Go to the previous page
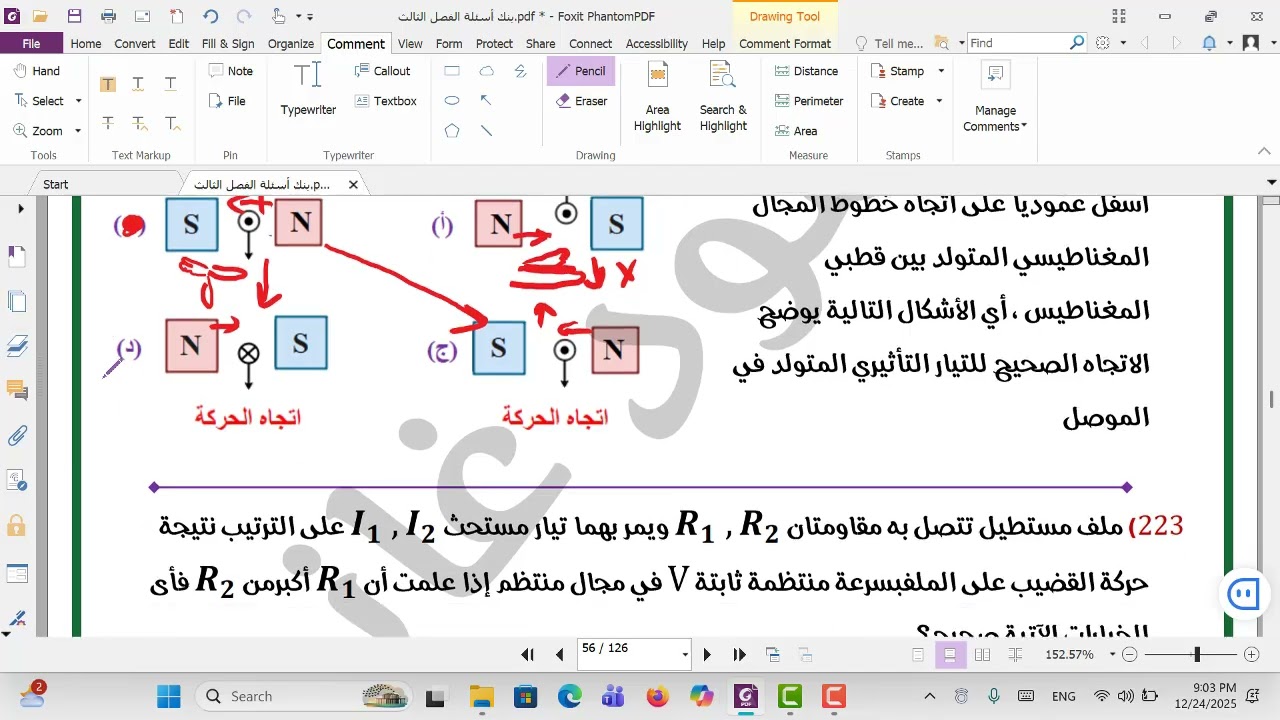Viewport: 1280px width, 720px height. click(x=559, y=655)
